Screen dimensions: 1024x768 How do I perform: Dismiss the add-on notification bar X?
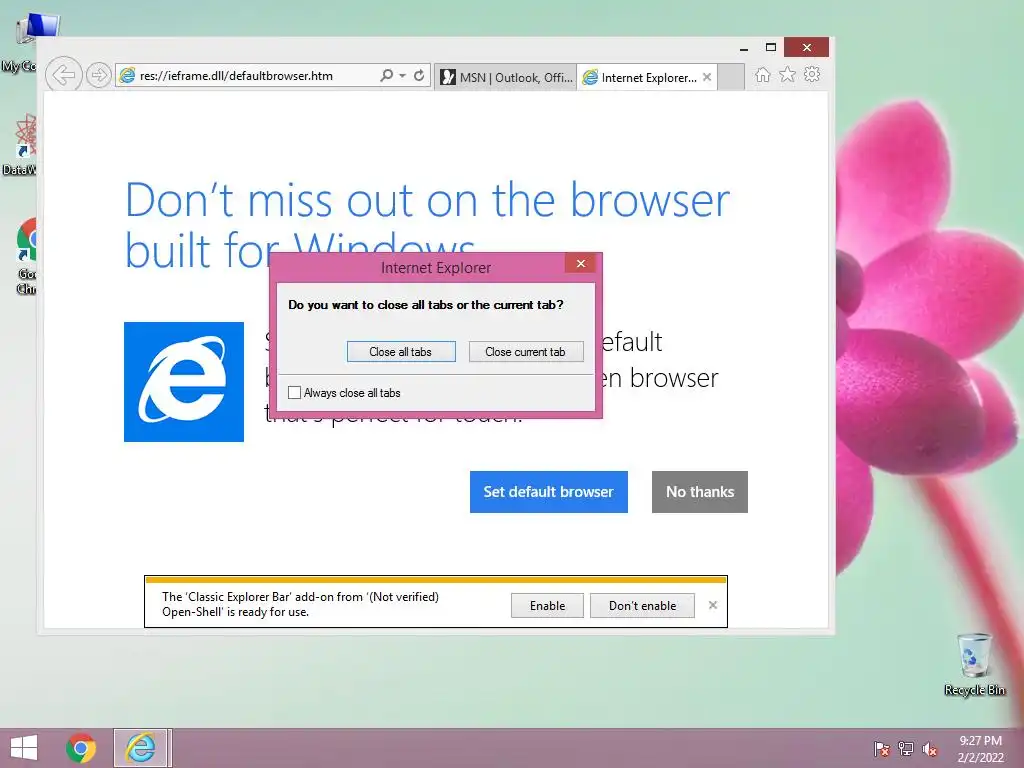712,605
